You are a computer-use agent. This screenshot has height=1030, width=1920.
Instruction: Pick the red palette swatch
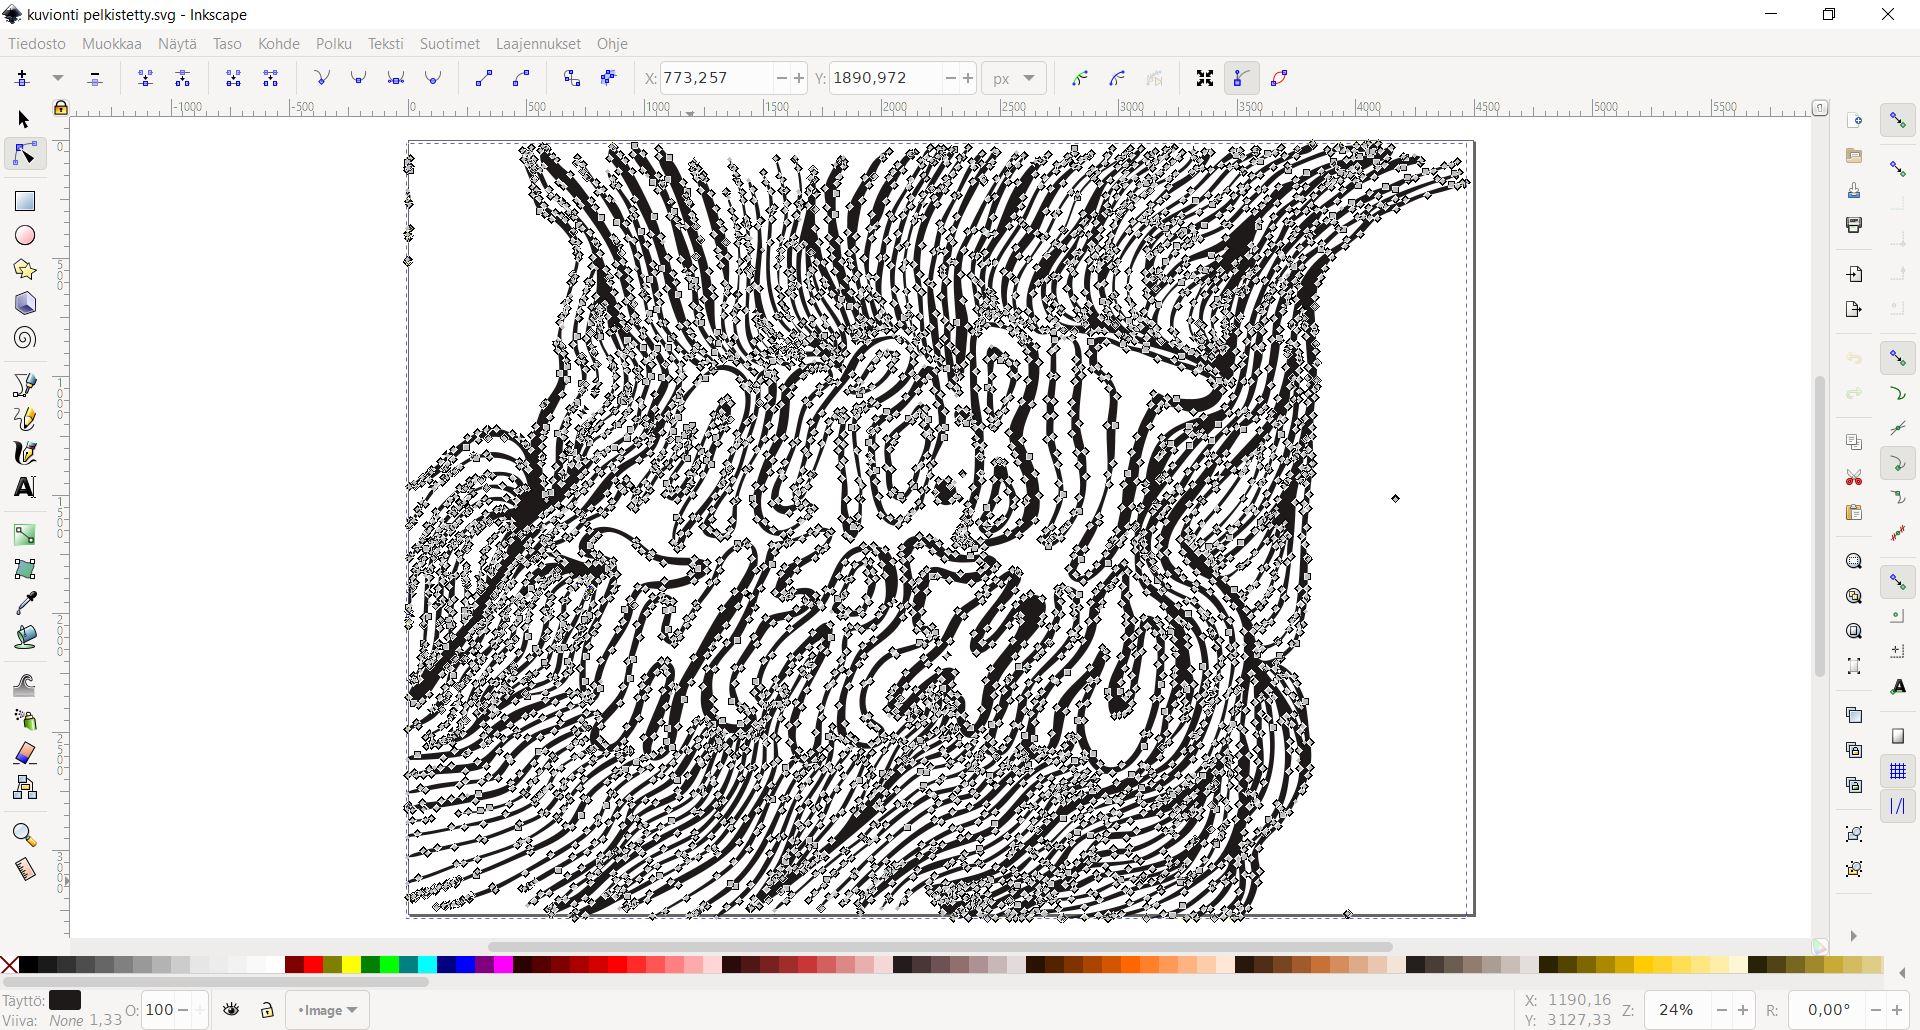click(x=313, y=964)
